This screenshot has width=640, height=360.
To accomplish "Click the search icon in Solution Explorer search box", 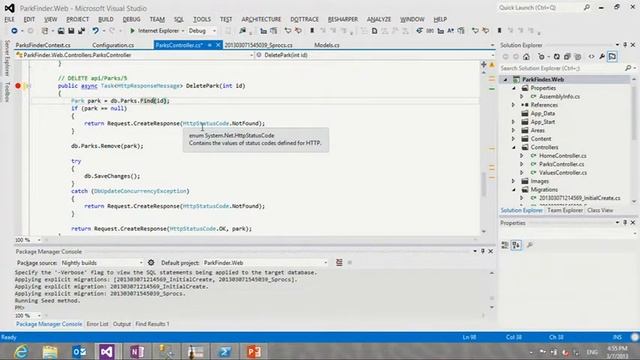I will pyautogui.click(x=628, y=68).
